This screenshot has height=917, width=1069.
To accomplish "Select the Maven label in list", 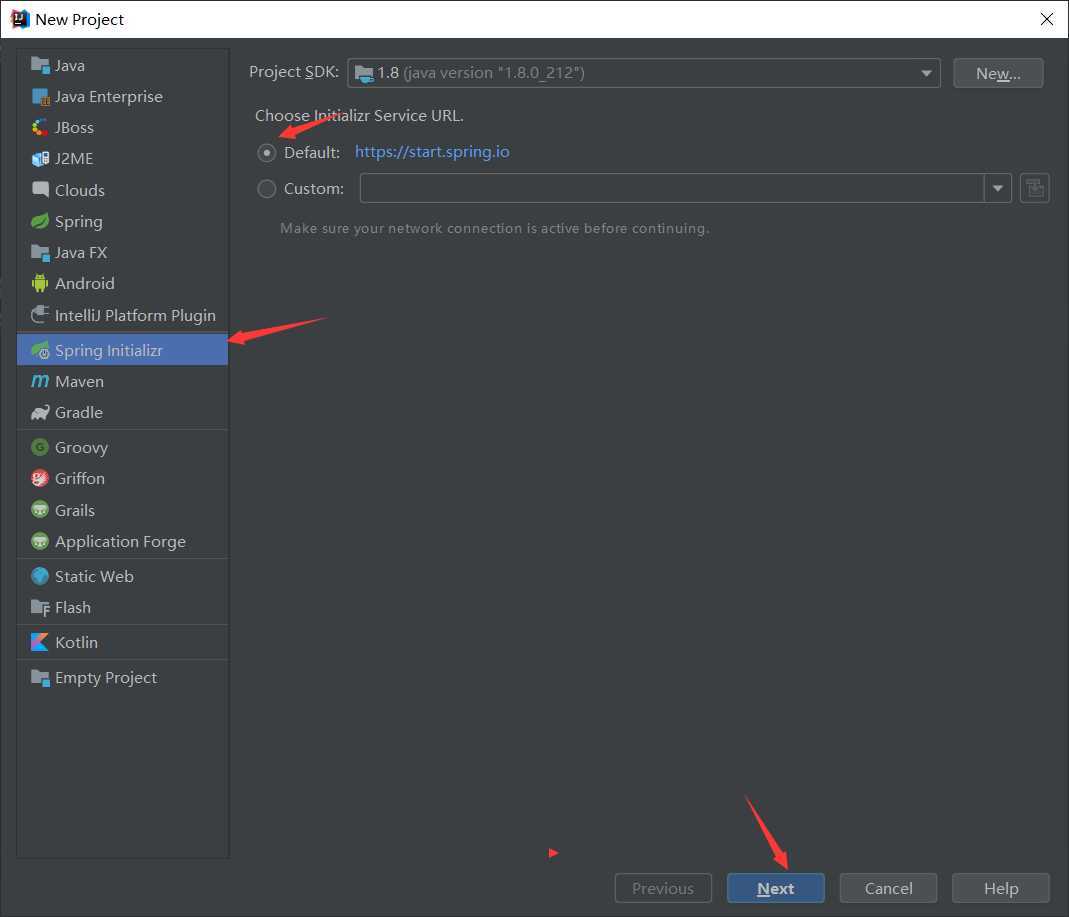I will [x=79, y=382].
